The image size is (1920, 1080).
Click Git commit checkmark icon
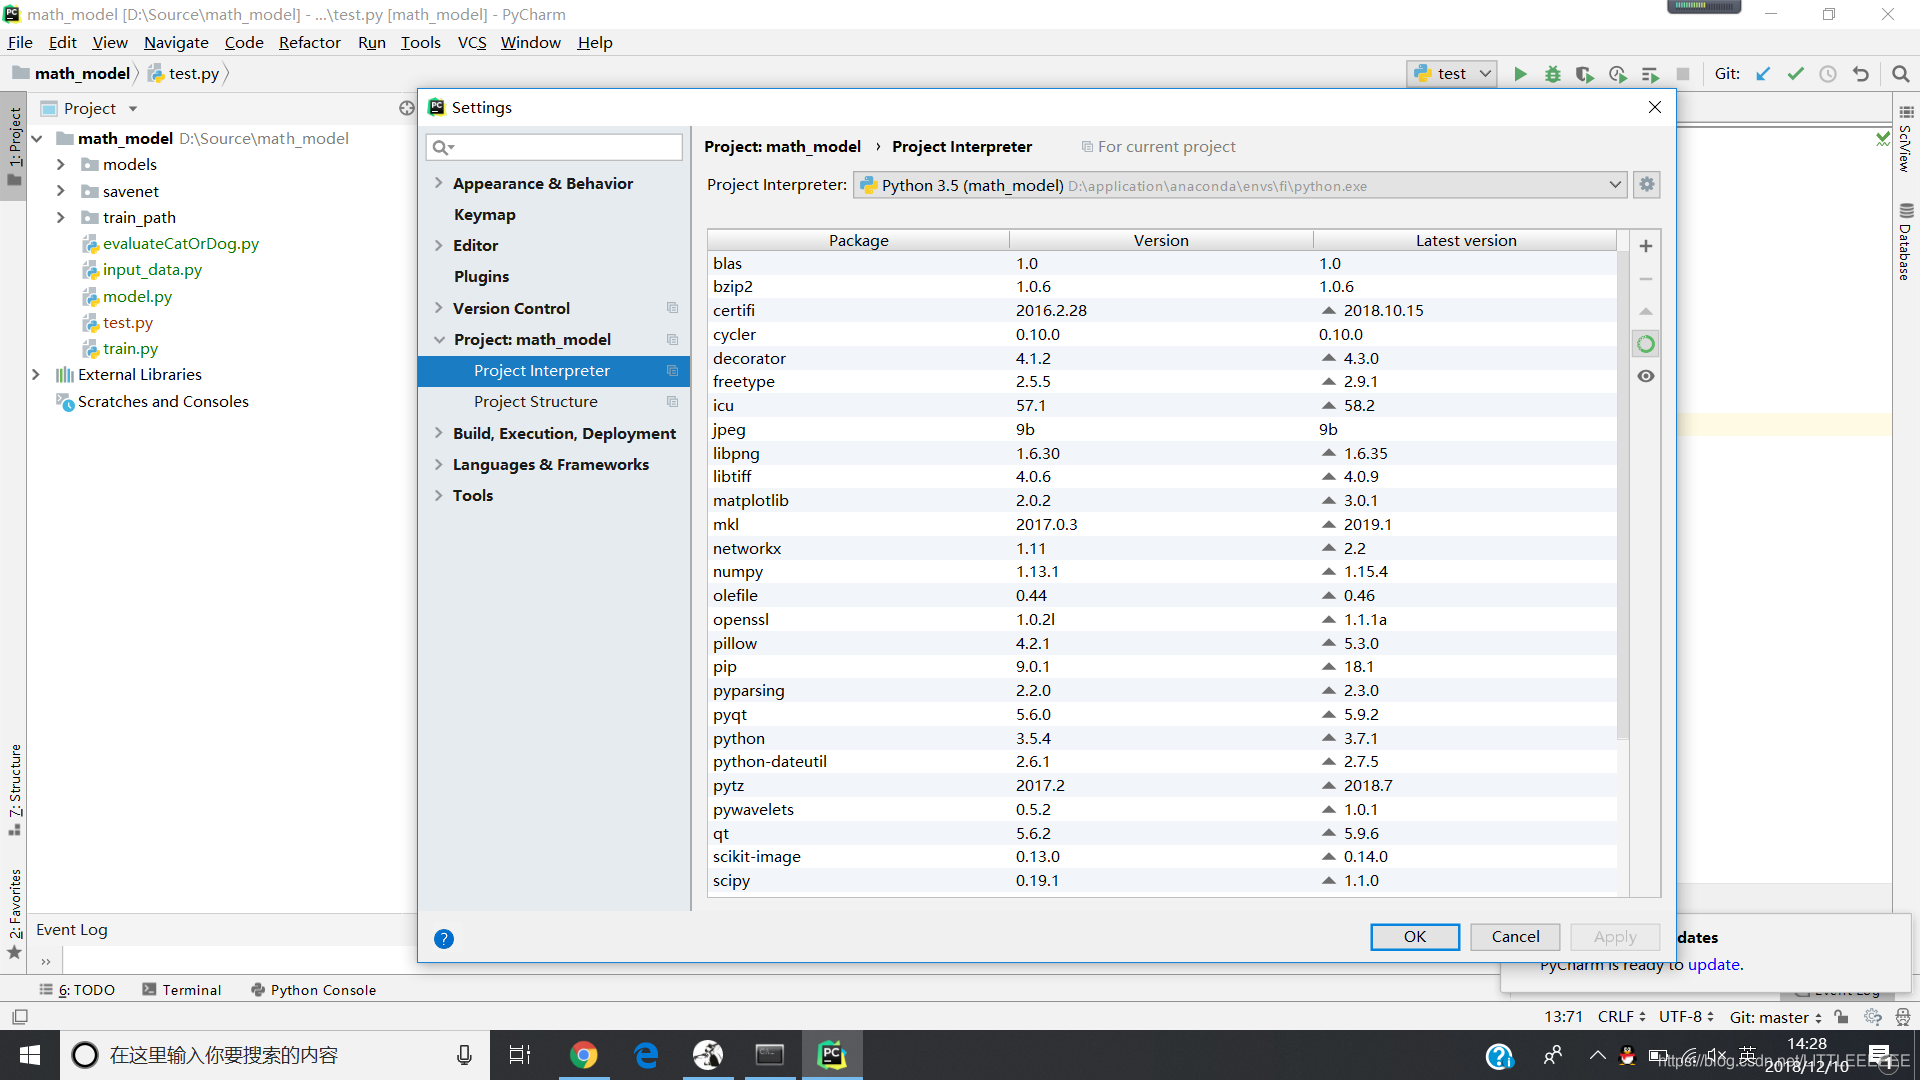pos(1796,74)
